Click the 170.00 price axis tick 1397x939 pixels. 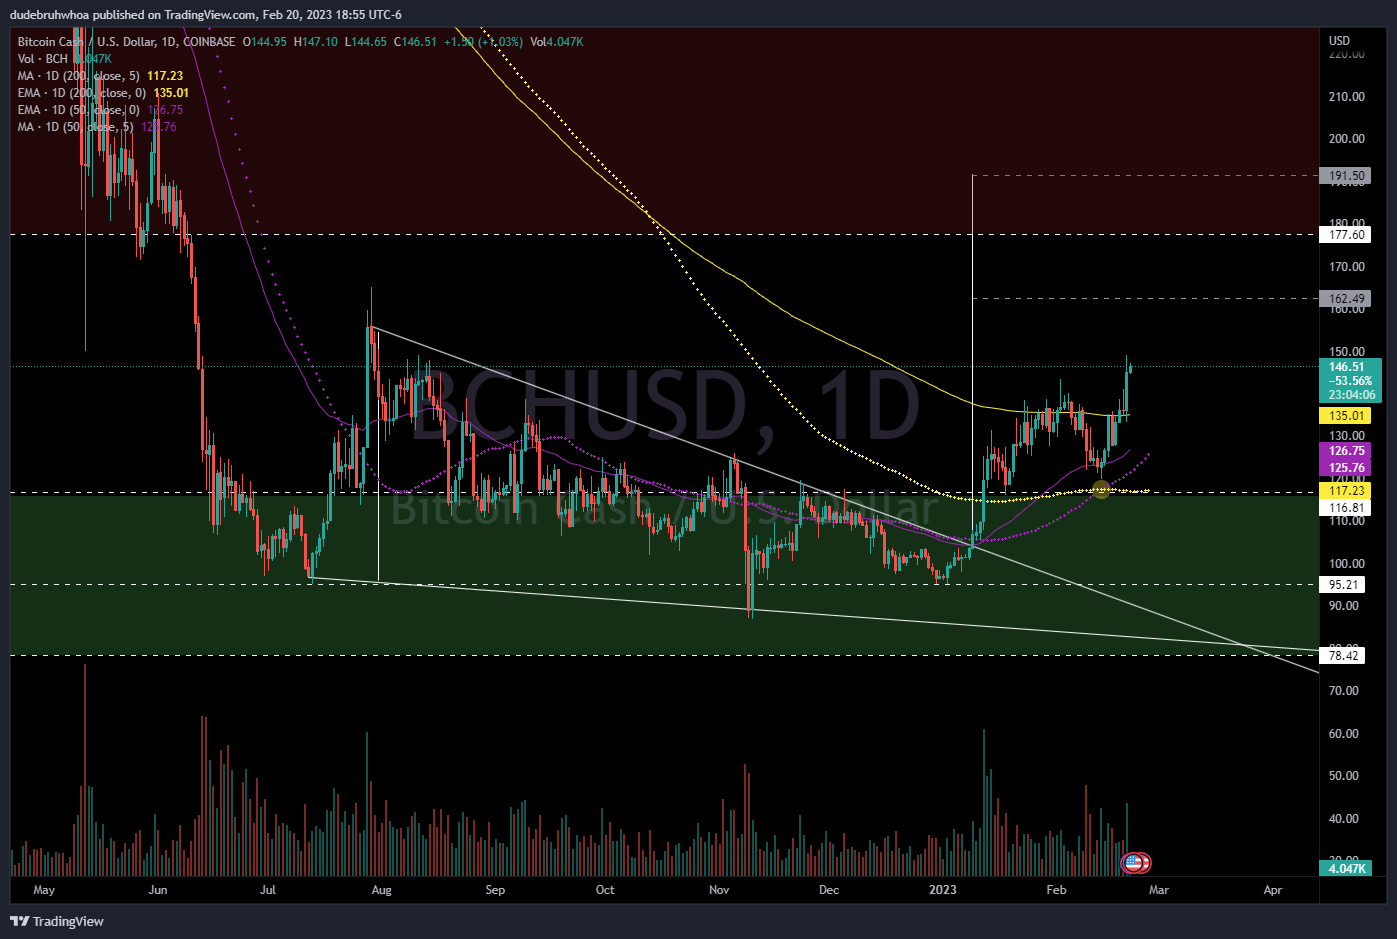pyautogui.click(x=1347, y=267)
